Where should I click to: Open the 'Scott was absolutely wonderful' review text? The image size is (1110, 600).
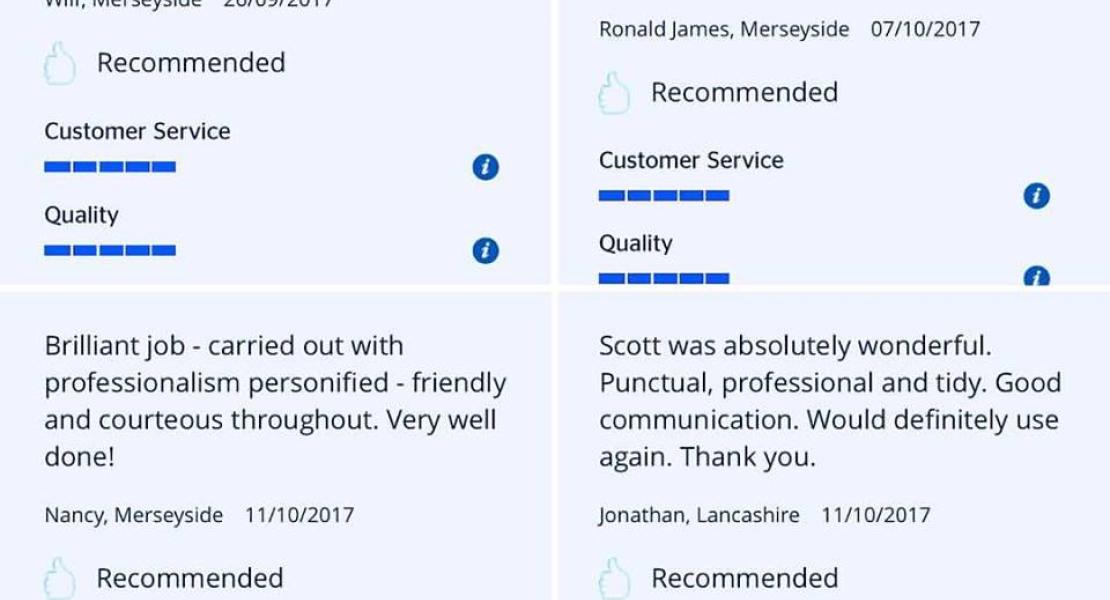(830, 401)
